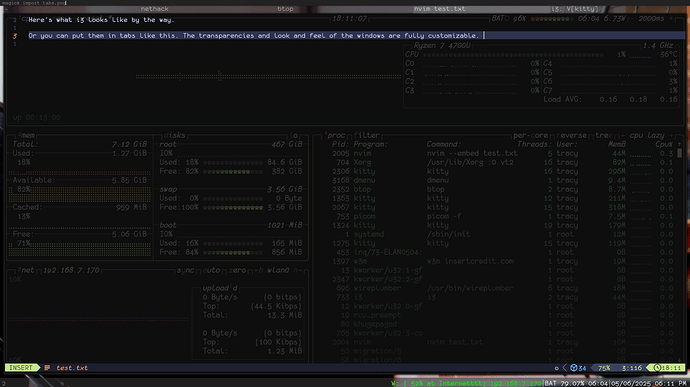690x387 pixels.
Task: Toggle the disks panel label in btop behind
Action: pos(174,135)
